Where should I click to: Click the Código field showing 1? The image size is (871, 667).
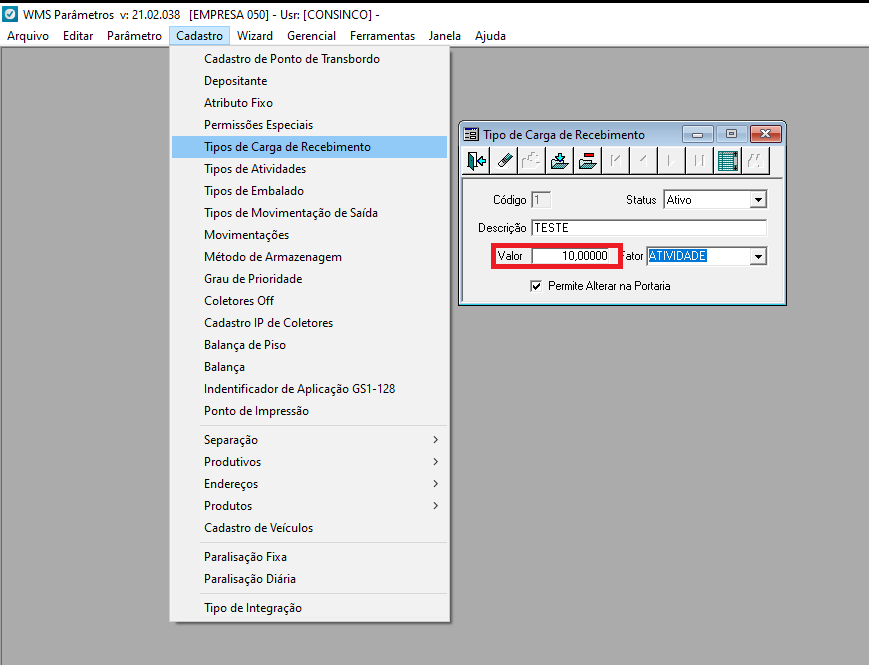pyautogui.click(x=541, y=200)
